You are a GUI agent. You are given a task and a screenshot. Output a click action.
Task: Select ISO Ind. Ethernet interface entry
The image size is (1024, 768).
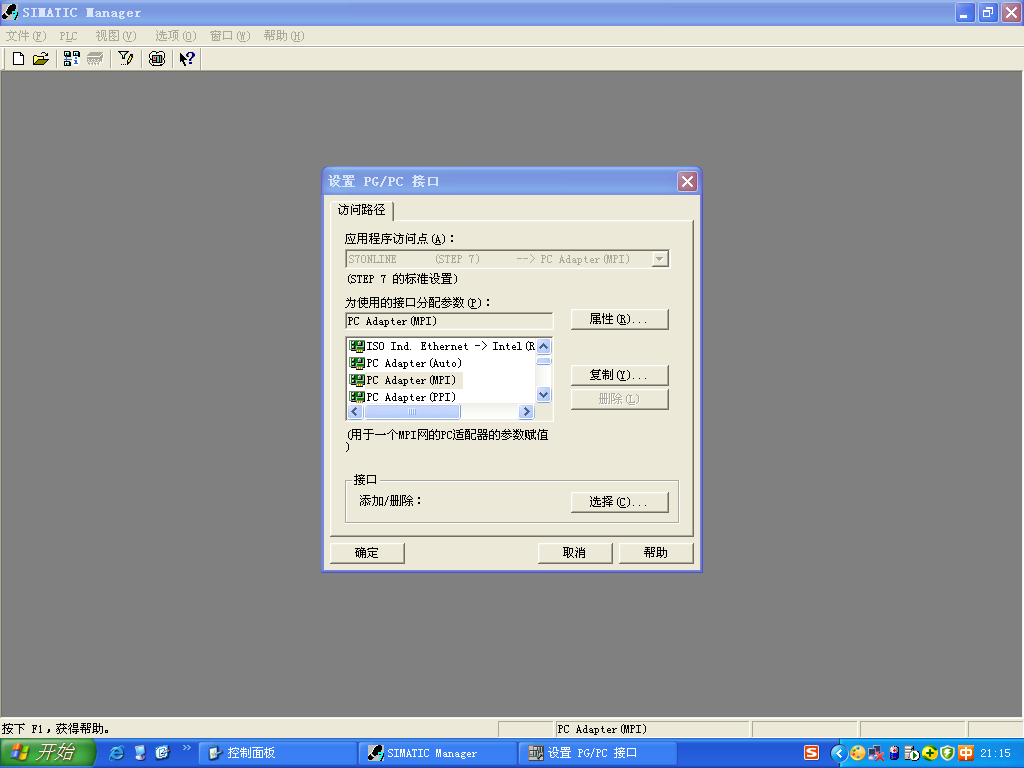point(440,346)
